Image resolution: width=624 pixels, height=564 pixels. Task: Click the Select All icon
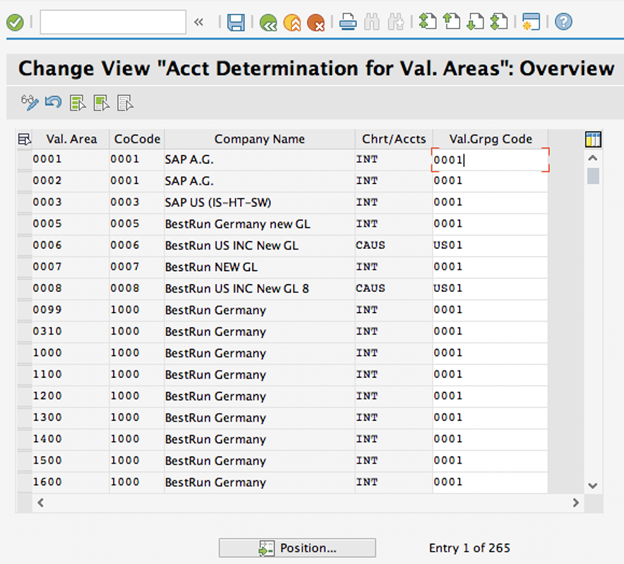point(78,103)
